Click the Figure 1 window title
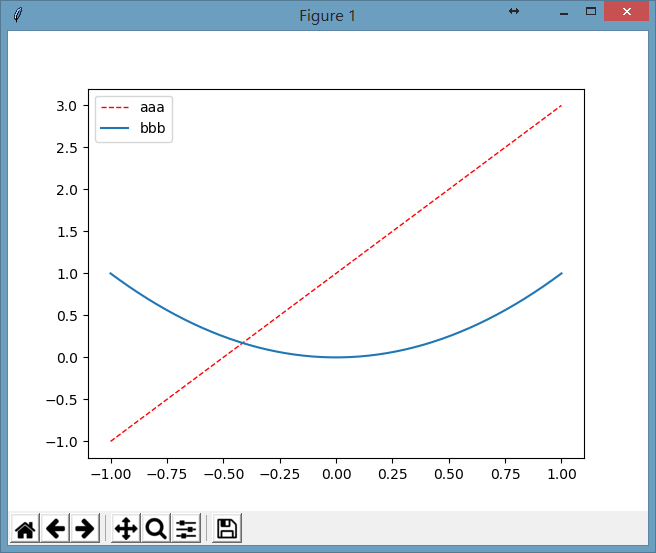The height and width of the screenshot is (553, 656). click(327, 16)
